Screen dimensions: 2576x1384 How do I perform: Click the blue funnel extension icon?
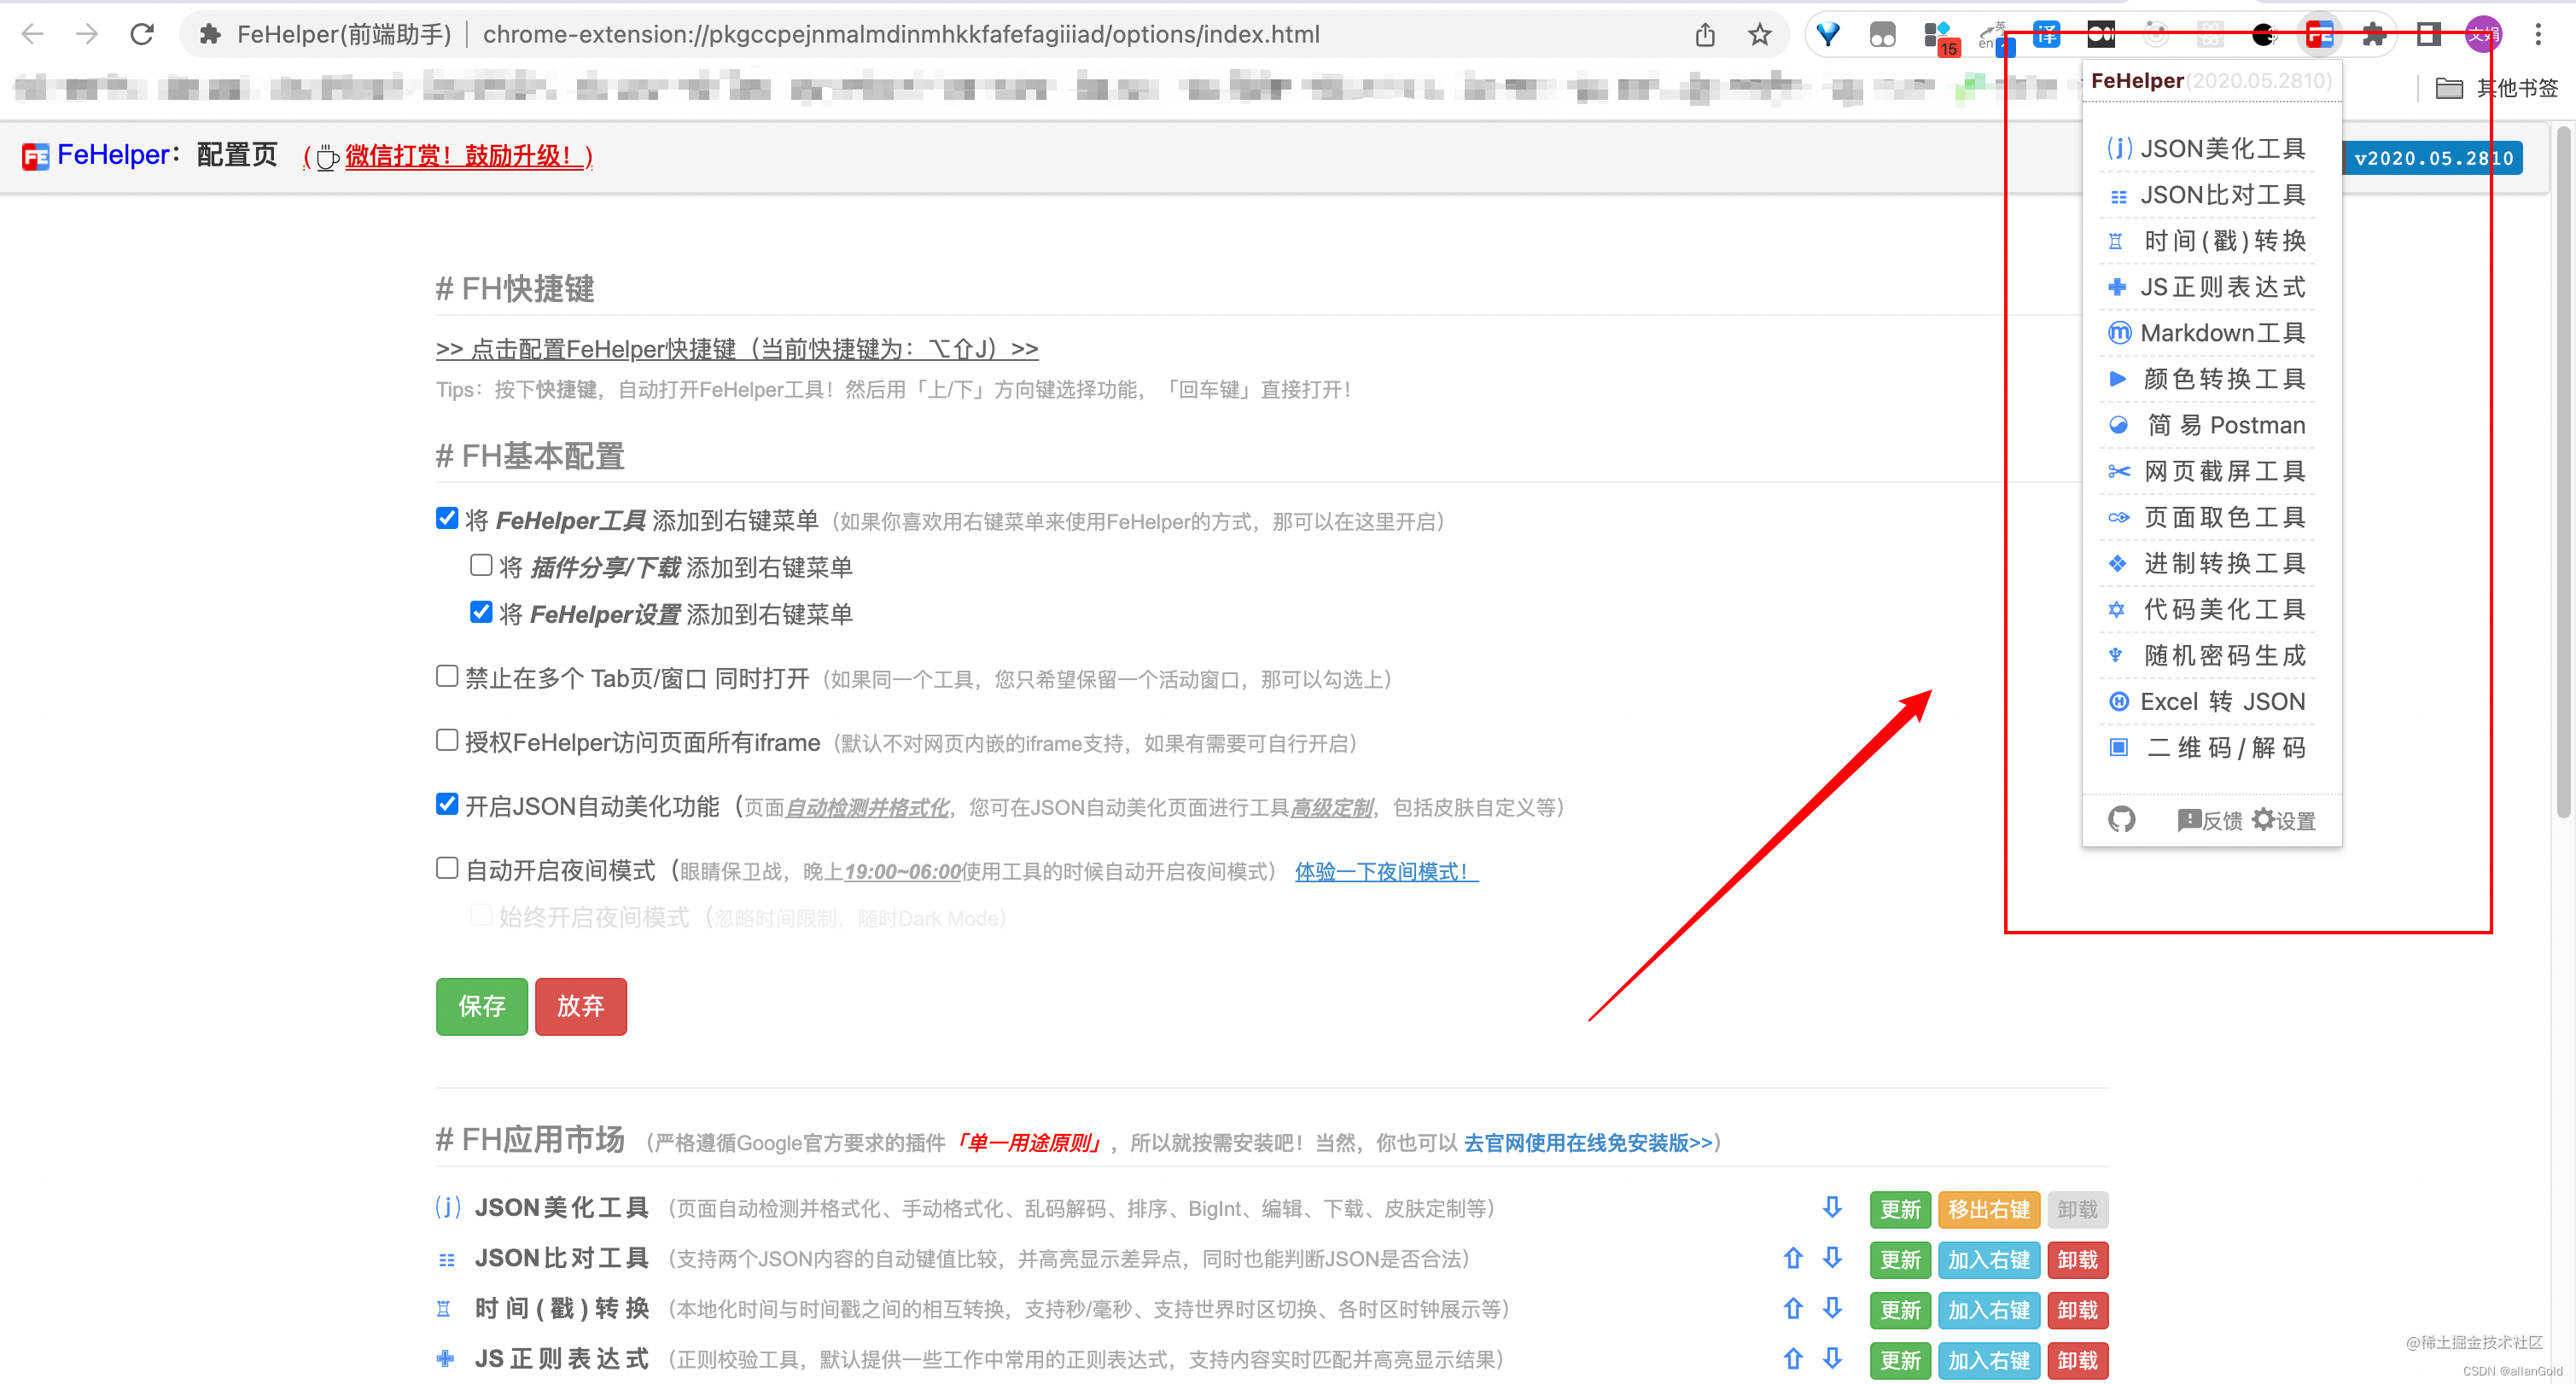pos(1828,35)
